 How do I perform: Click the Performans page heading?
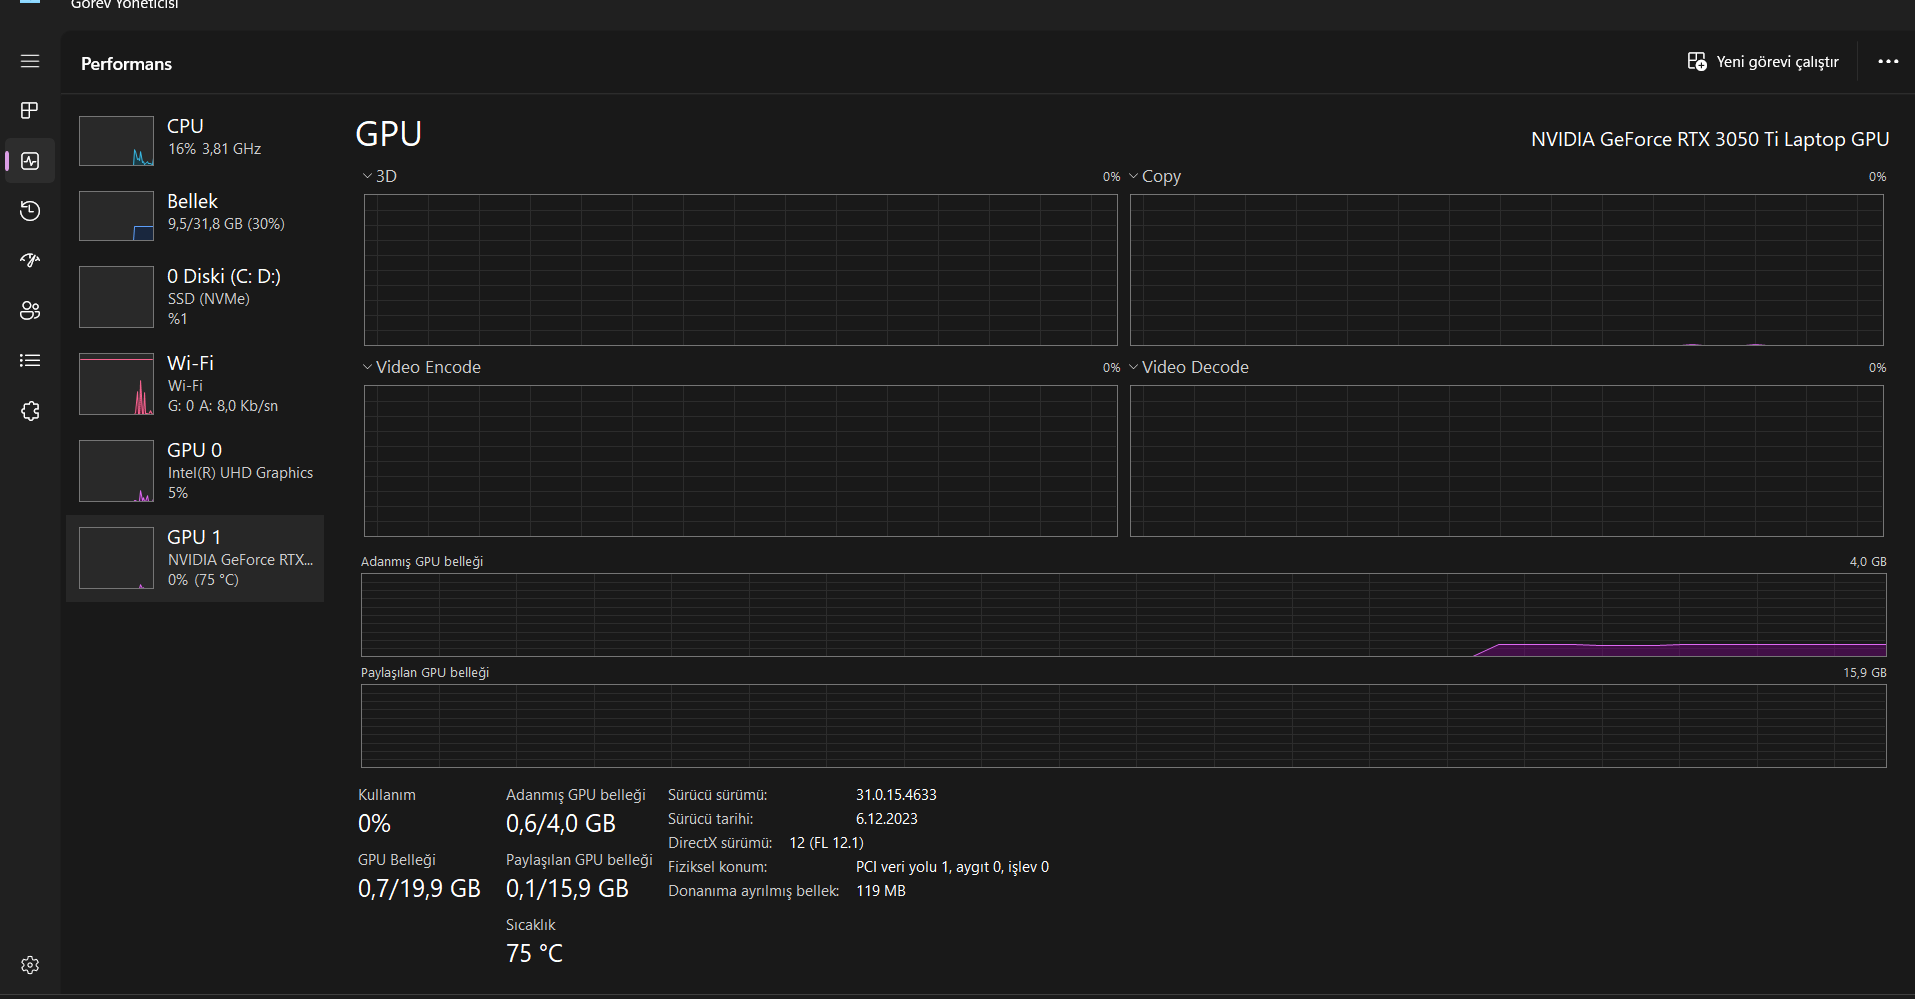126,64
